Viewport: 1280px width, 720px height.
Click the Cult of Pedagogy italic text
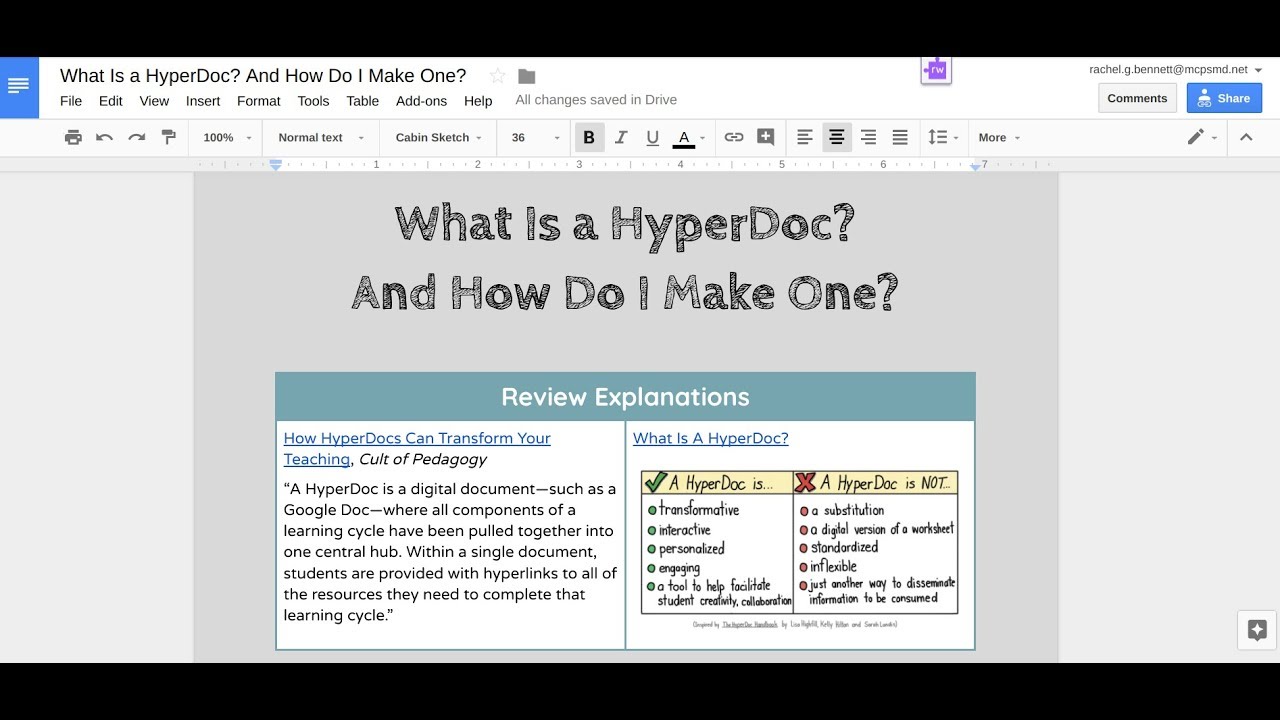click(422, 459)
